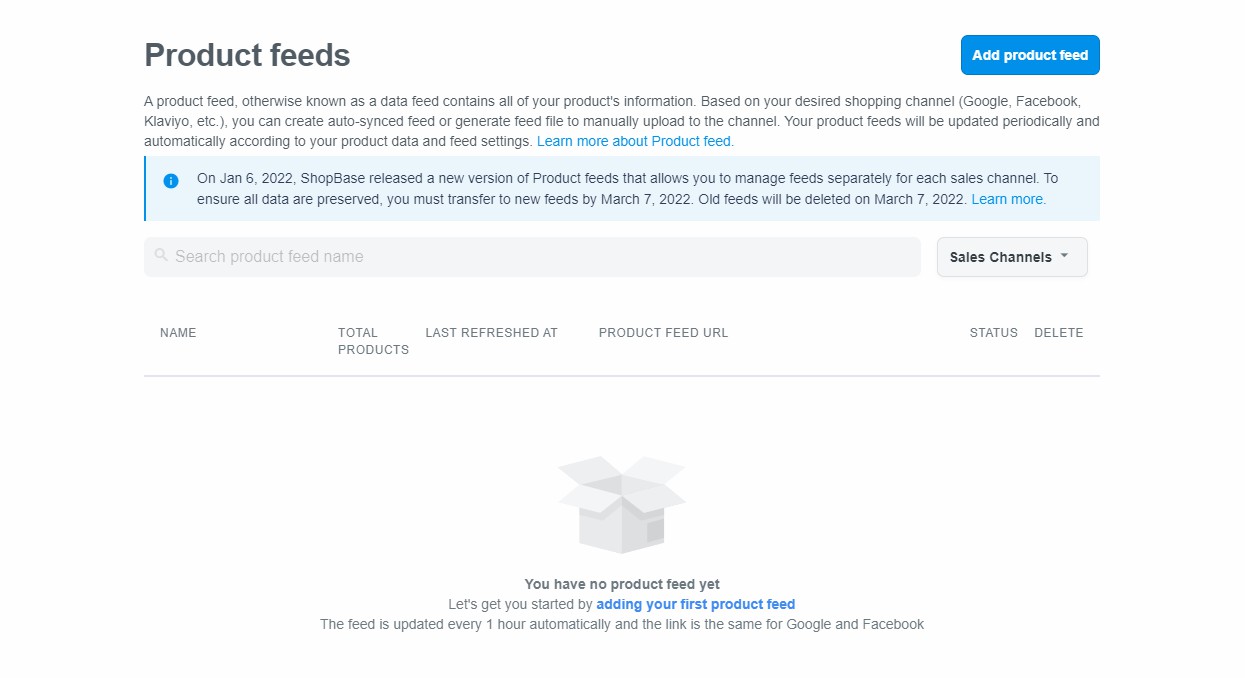Click the Product feeds page heading
This screenshot has width=1245, height=678.
247,55
